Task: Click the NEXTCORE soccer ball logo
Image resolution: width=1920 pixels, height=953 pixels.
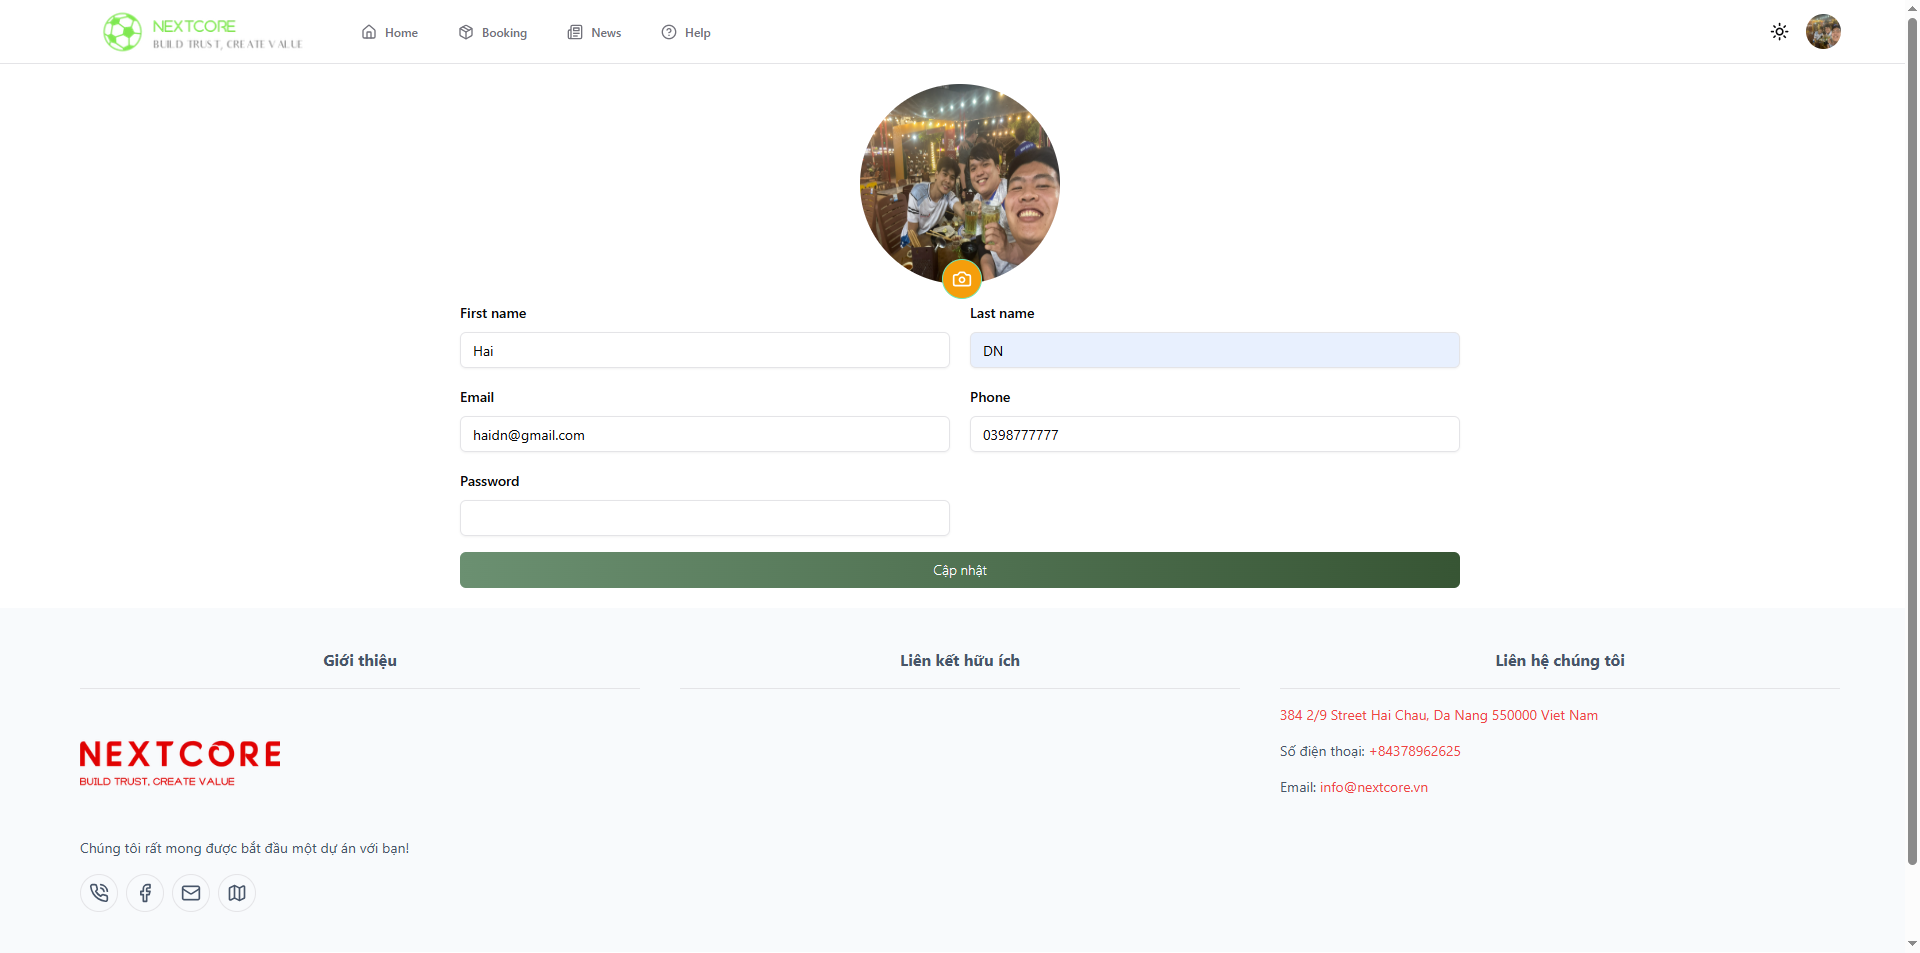Action: pos(123,32)
